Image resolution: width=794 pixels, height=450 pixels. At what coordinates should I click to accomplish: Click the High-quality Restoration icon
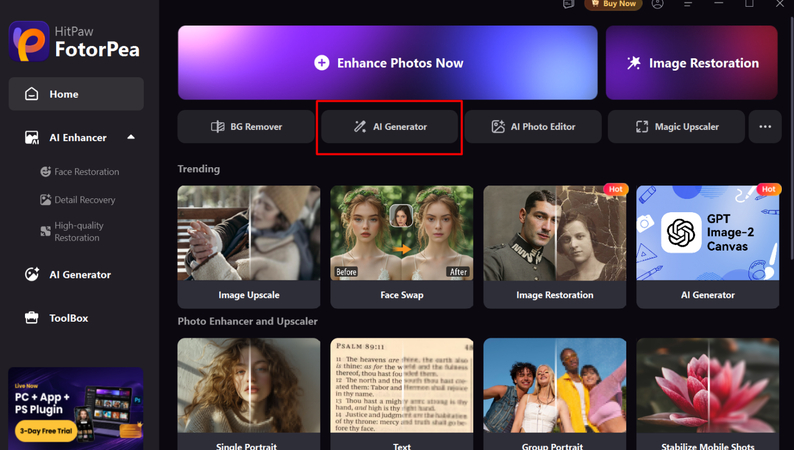click(46, 231)
